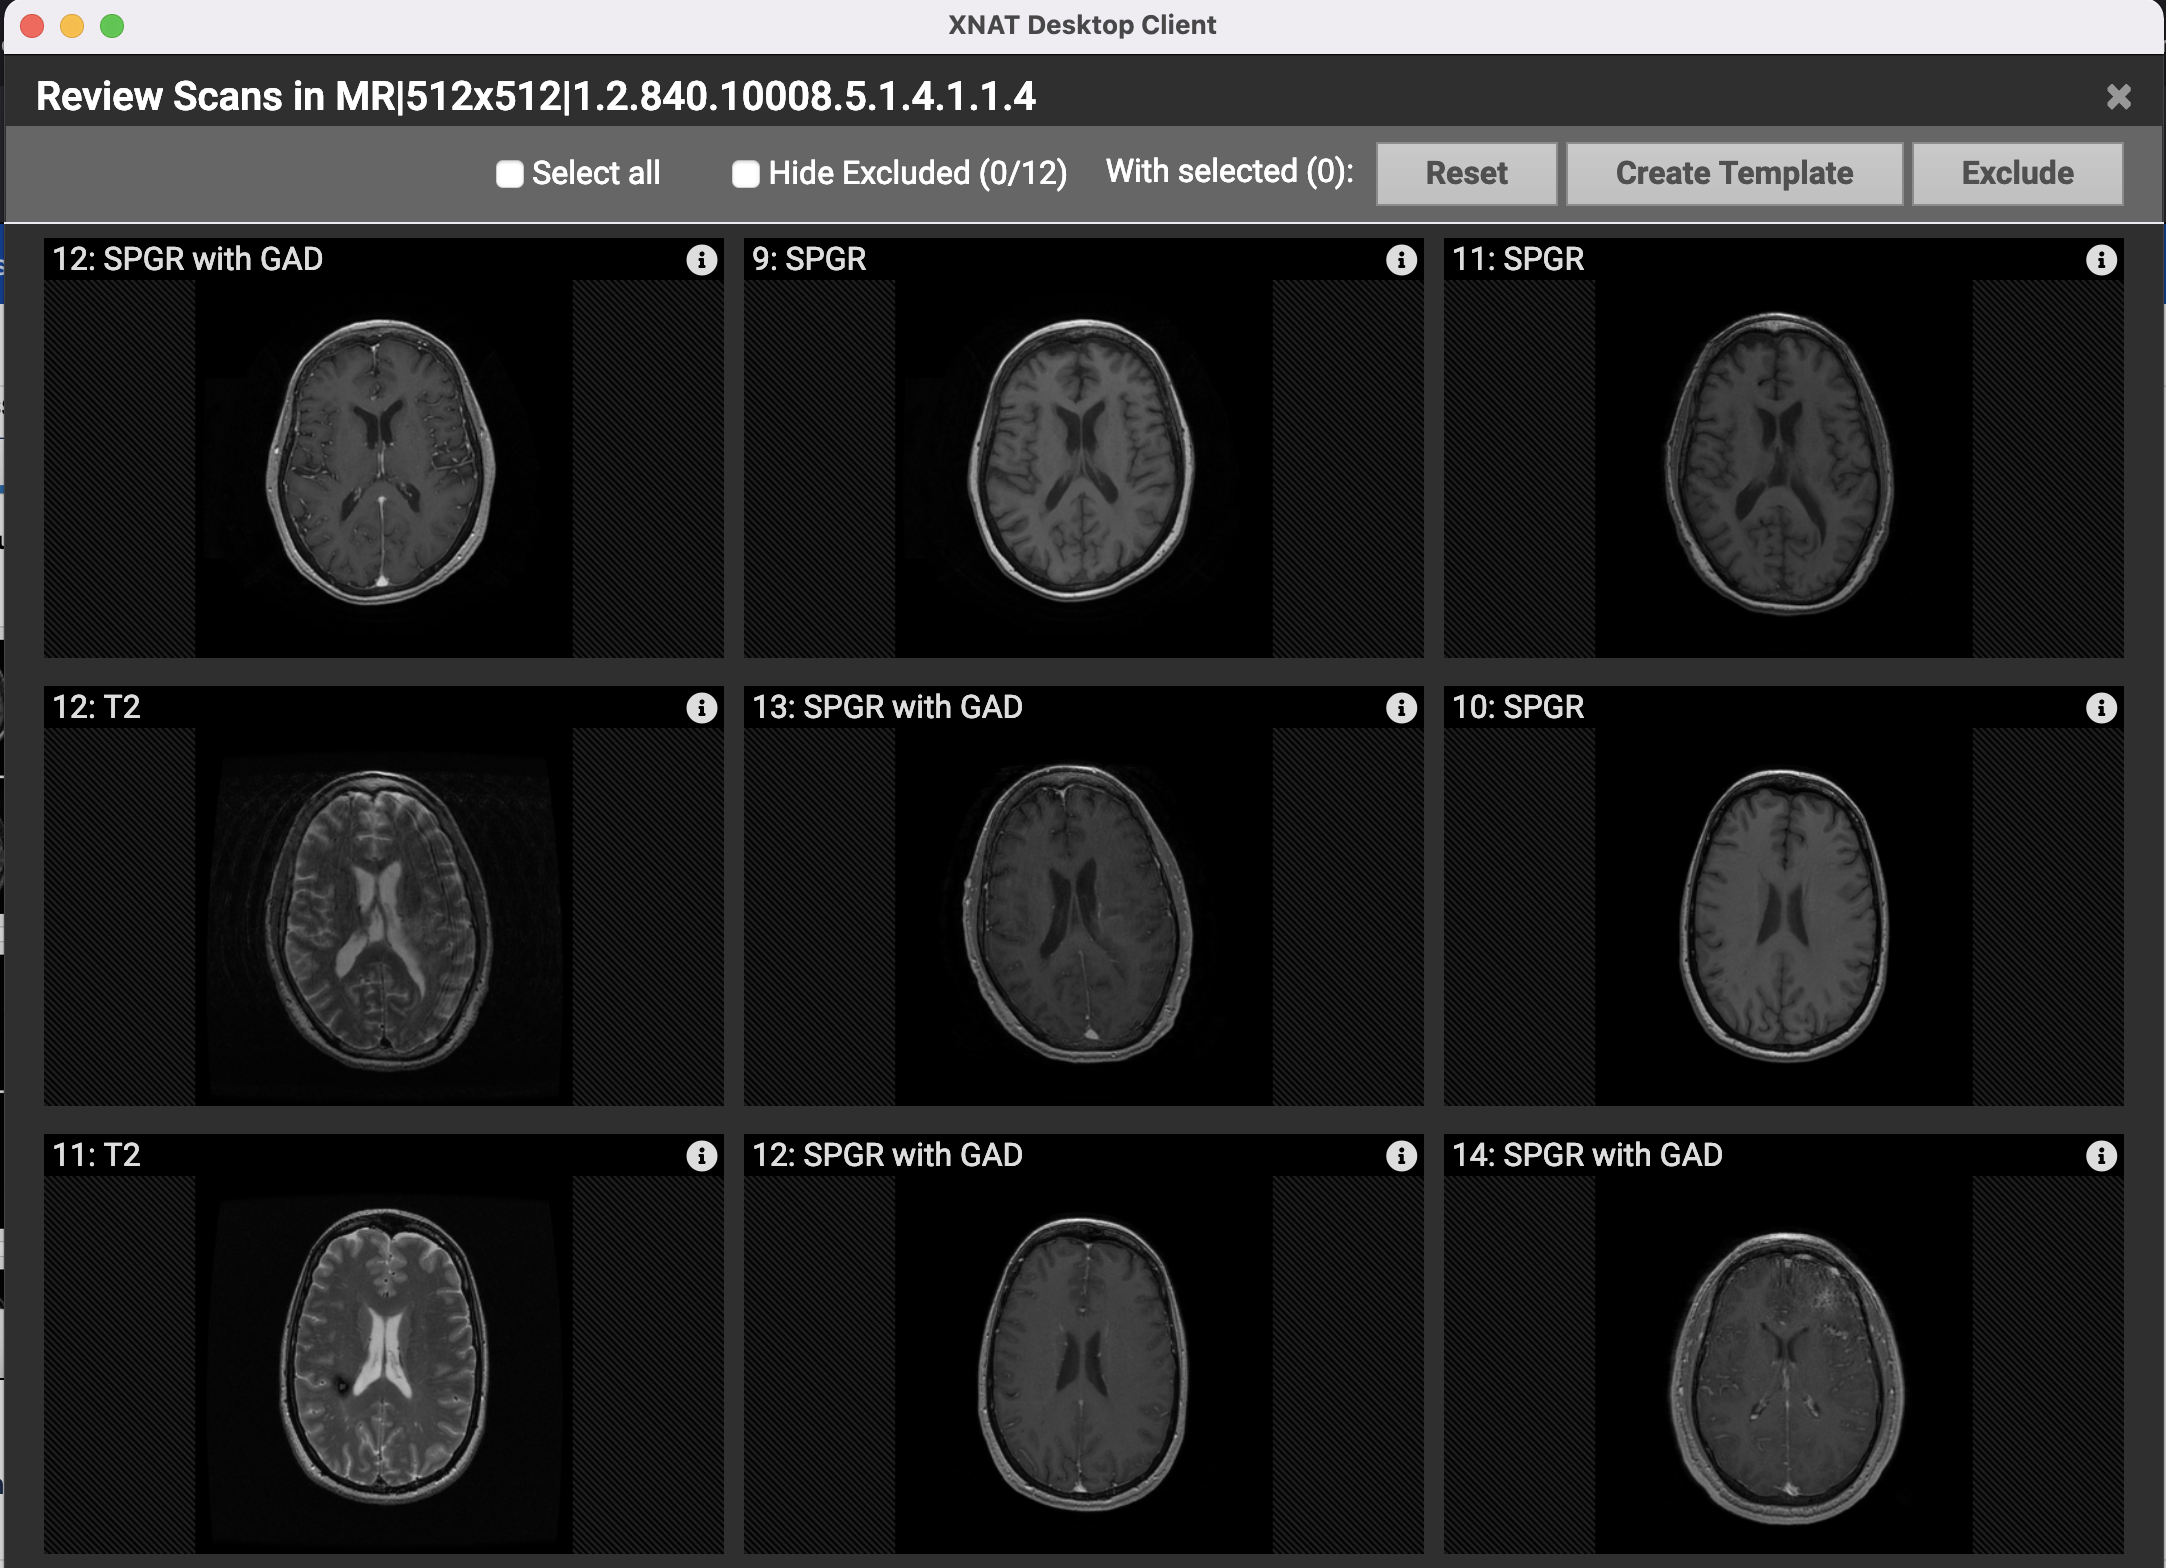View info for 10: SPGR scan
The height and width of the screenshot is (1568, 2166).
coord(2101,708)
